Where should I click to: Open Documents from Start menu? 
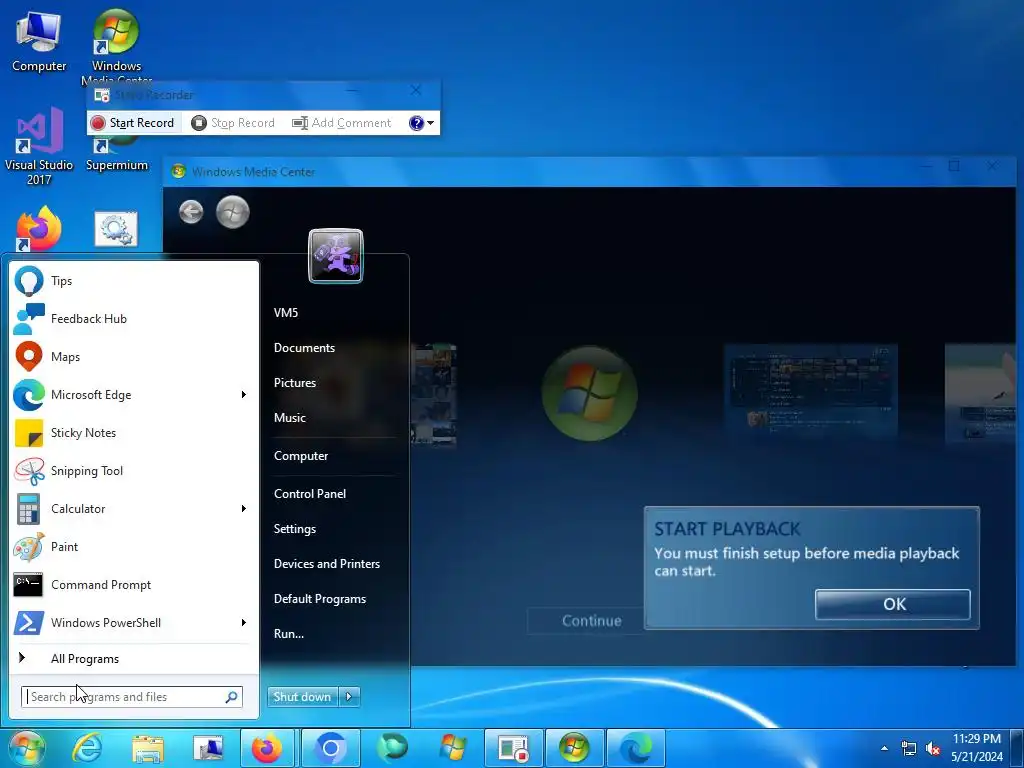(x=304, y=348)
